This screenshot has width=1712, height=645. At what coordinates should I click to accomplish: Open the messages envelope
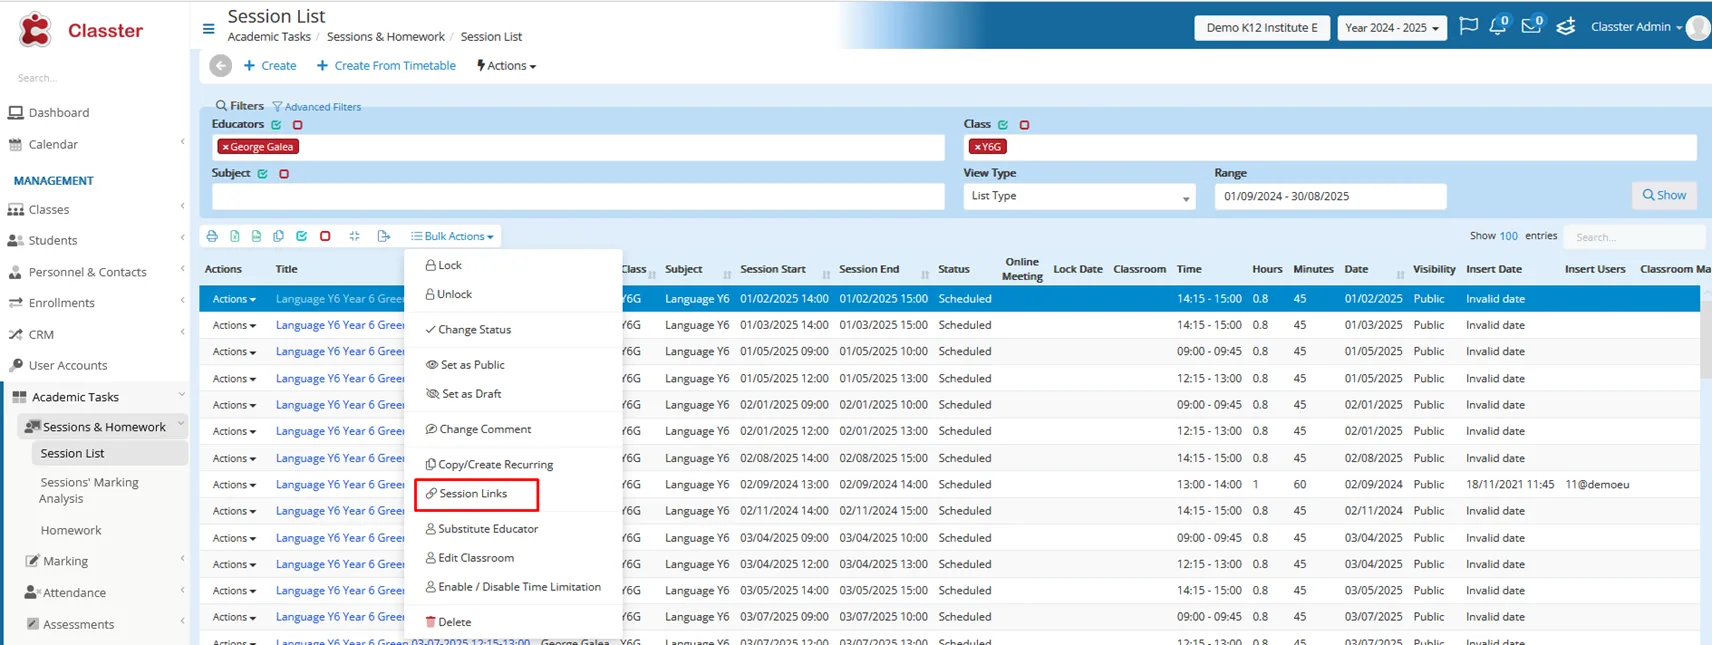(1531, 26)
